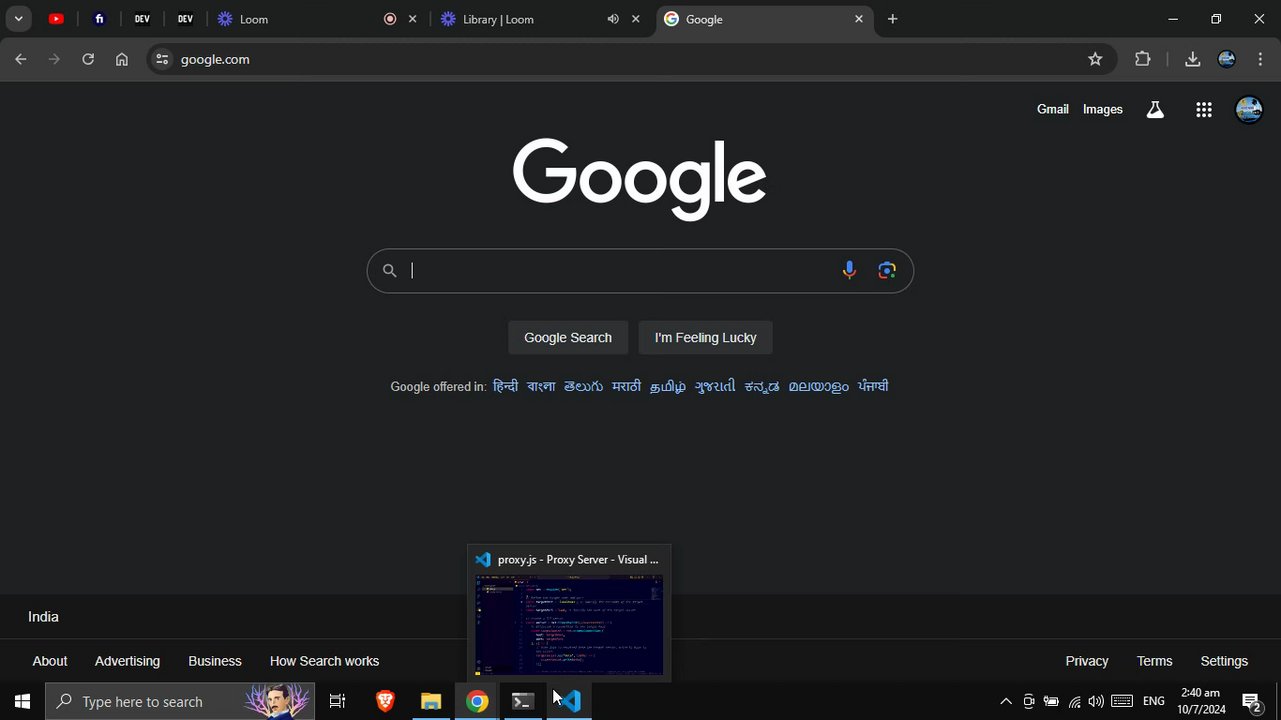Switch Google to Marathi (मराठी)
Image resolution: width=1281 pixels, height=720 pixels.
pyautogui.click(x=626, y=386)
